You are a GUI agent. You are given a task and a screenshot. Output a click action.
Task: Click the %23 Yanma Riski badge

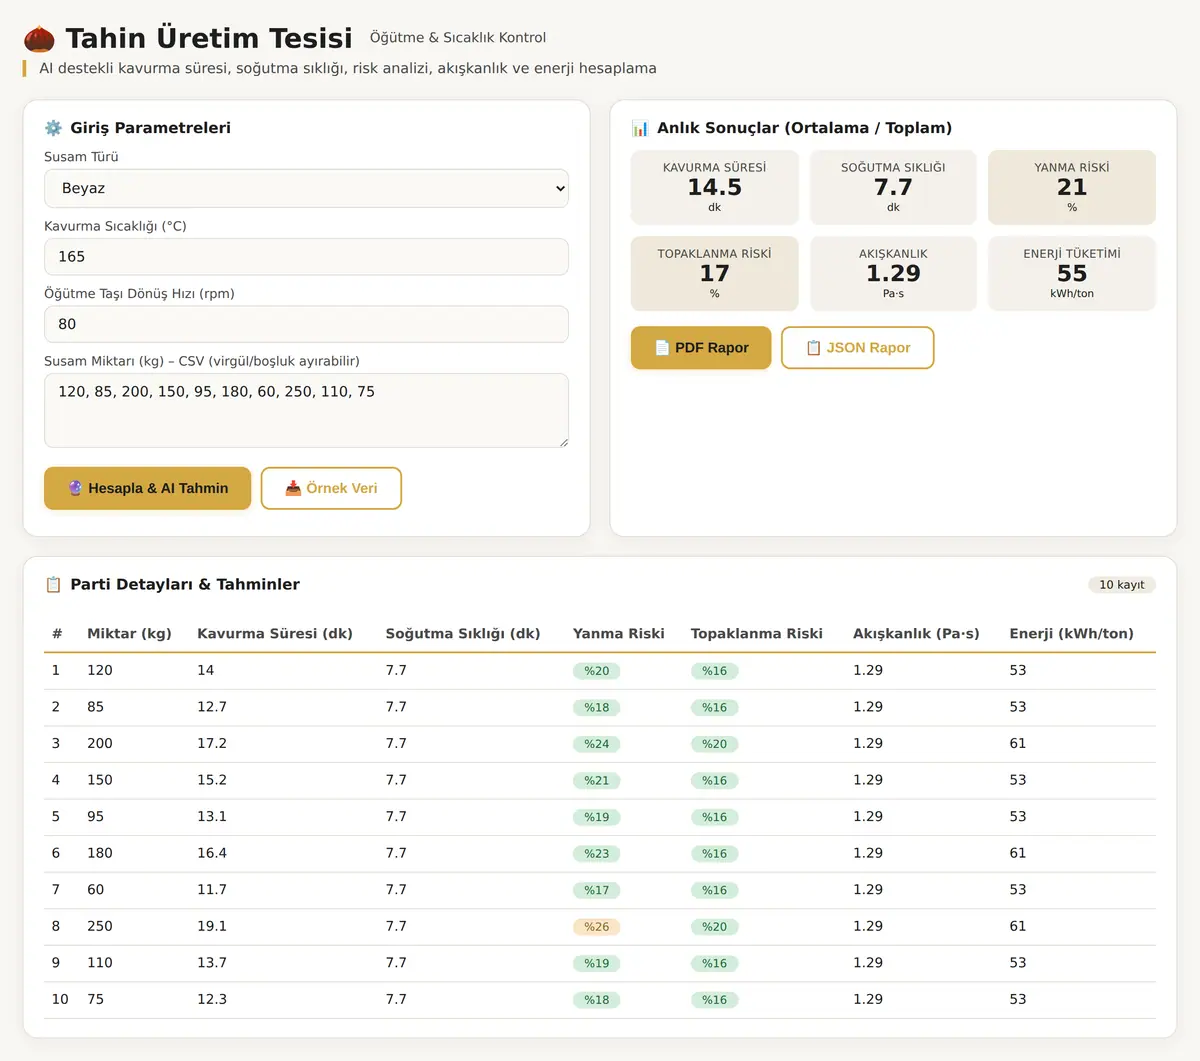pyautogui.click(x=597, y=854)
